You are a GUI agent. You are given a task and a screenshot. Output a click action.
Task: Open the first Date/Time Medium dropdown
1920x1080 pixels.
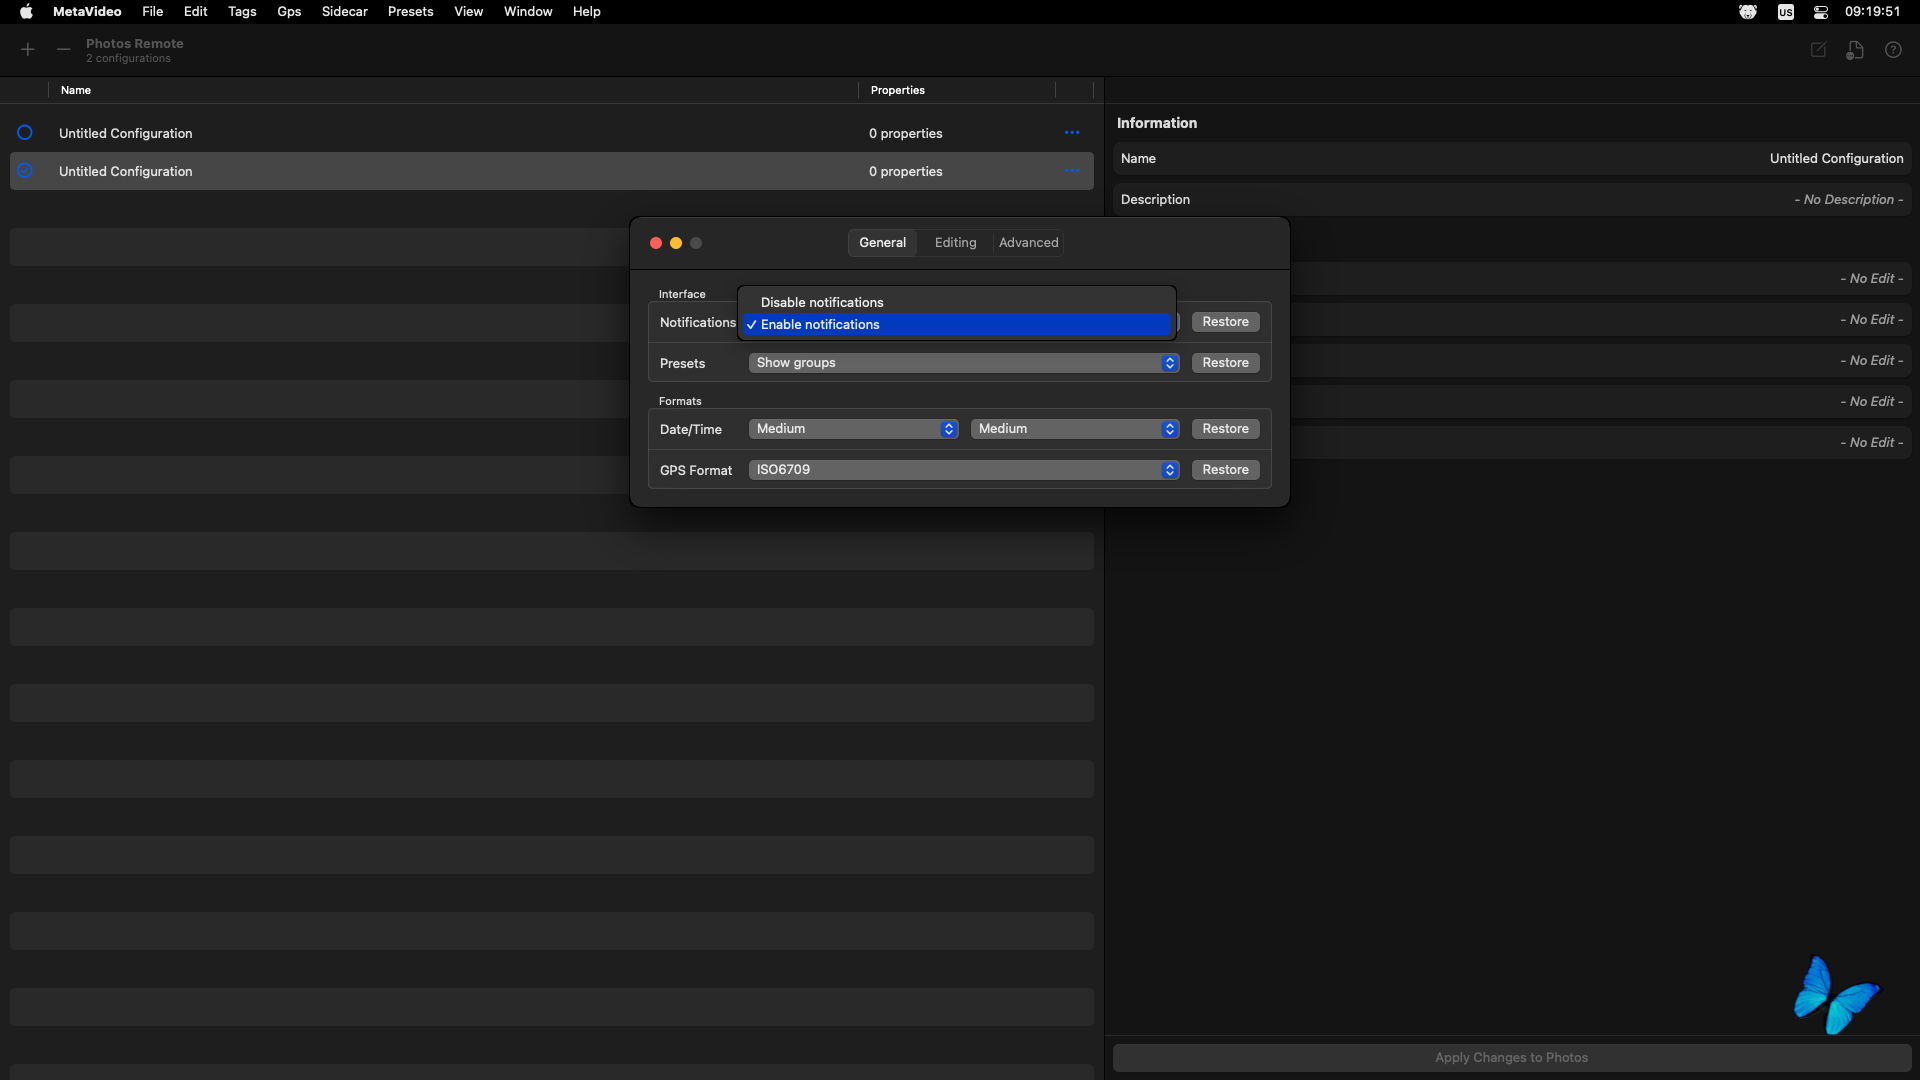click(x=853, y=429)
